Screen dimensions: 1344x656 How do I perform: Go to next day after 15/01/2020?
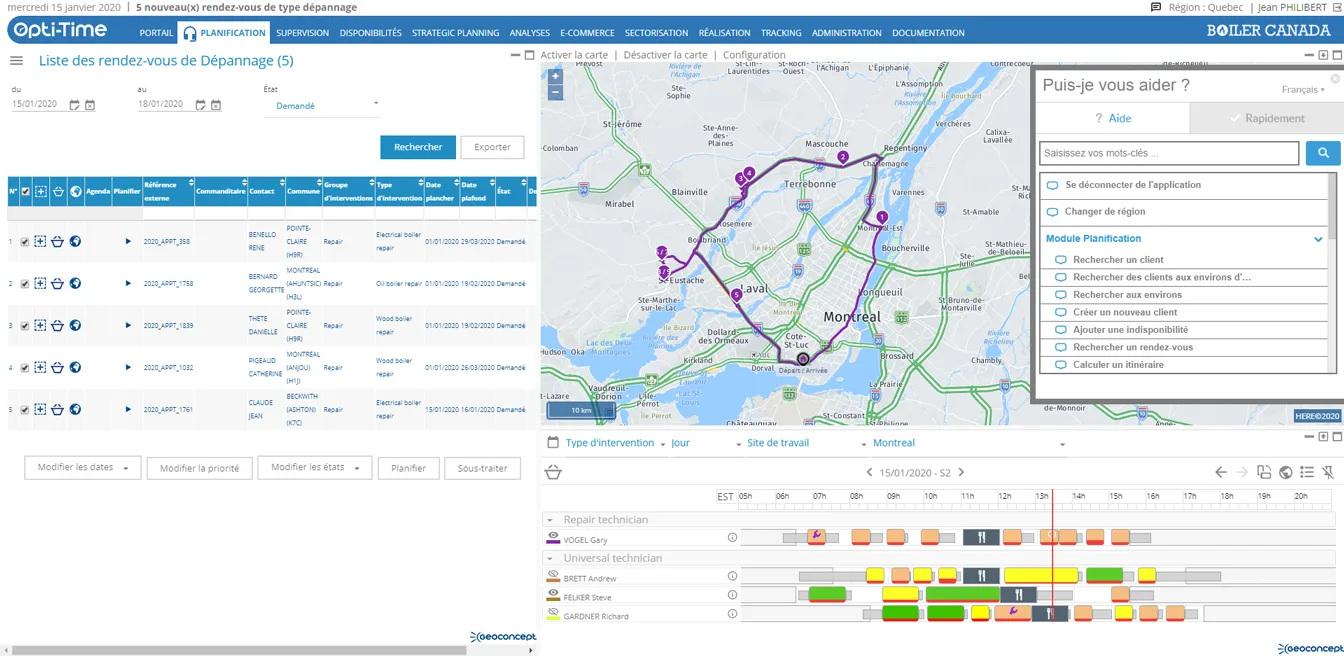coord(962,472)
